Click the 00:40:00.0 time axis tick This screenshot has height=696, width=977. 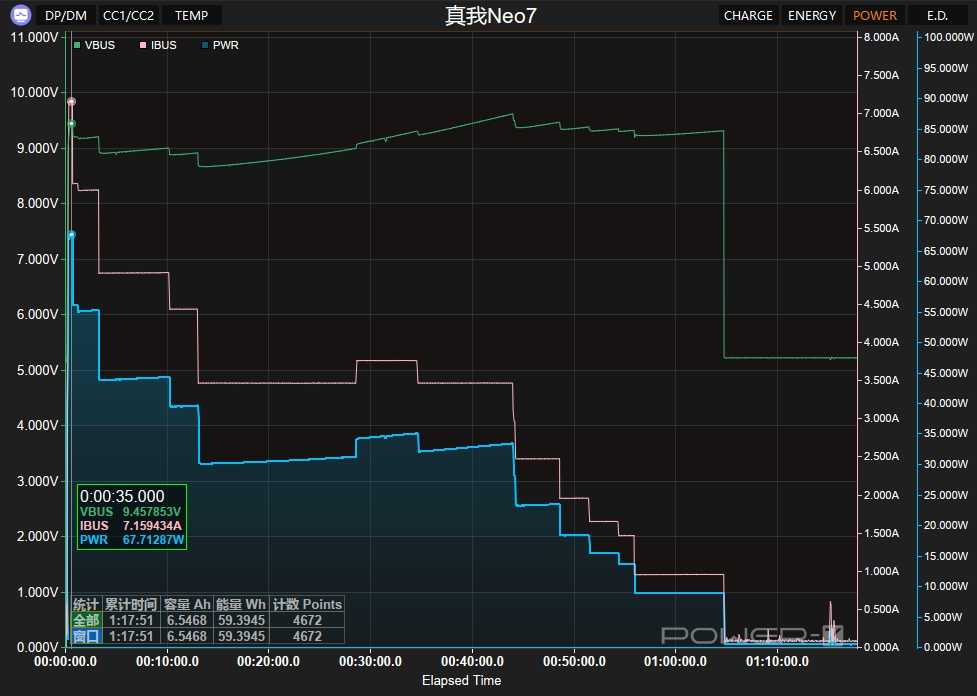point(472,661)
